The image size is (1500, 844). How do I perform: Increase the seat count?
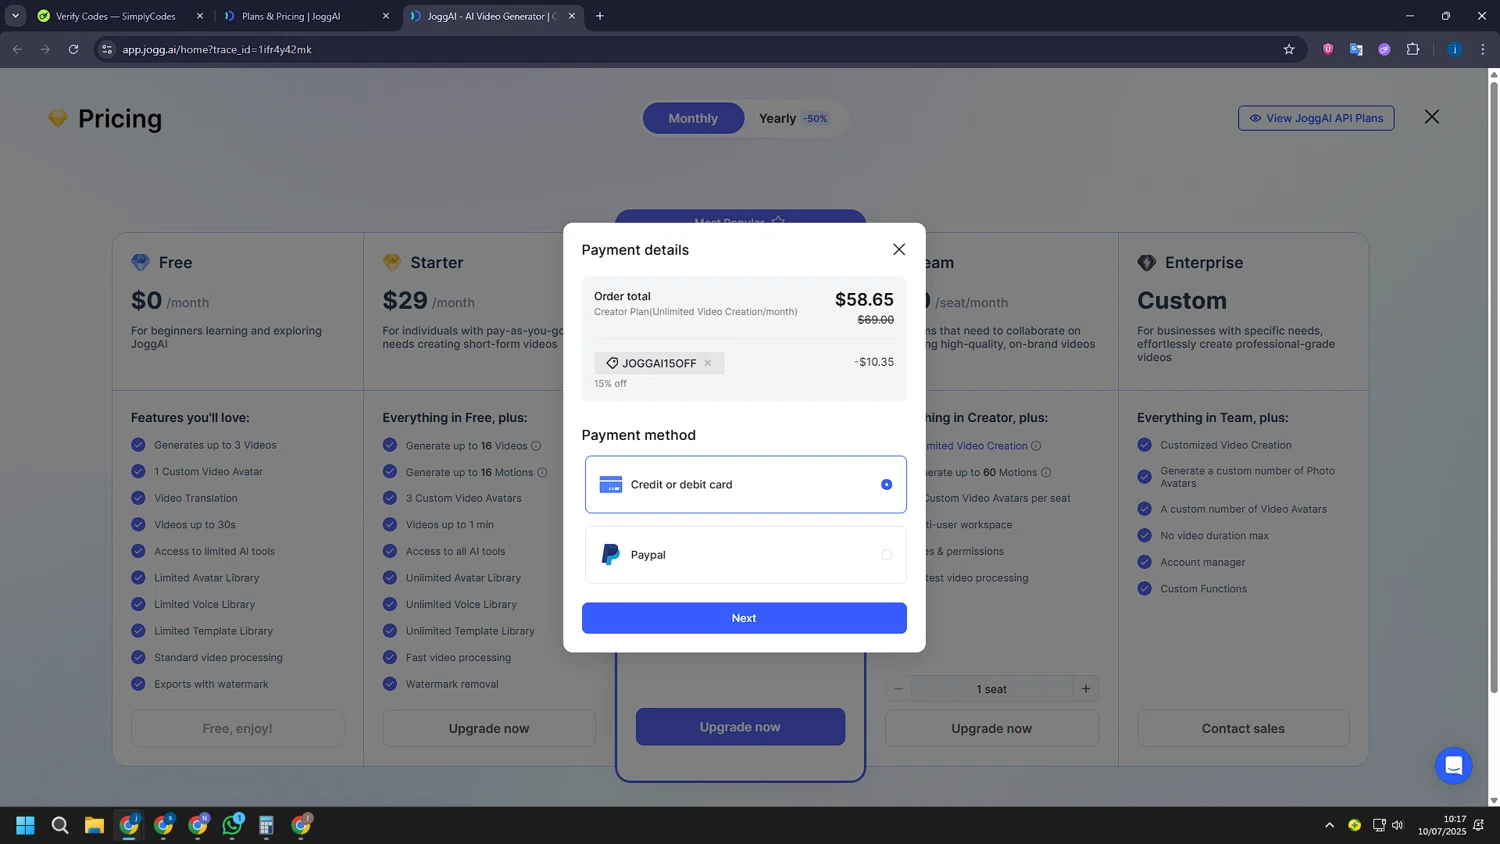pos(1086,689)
